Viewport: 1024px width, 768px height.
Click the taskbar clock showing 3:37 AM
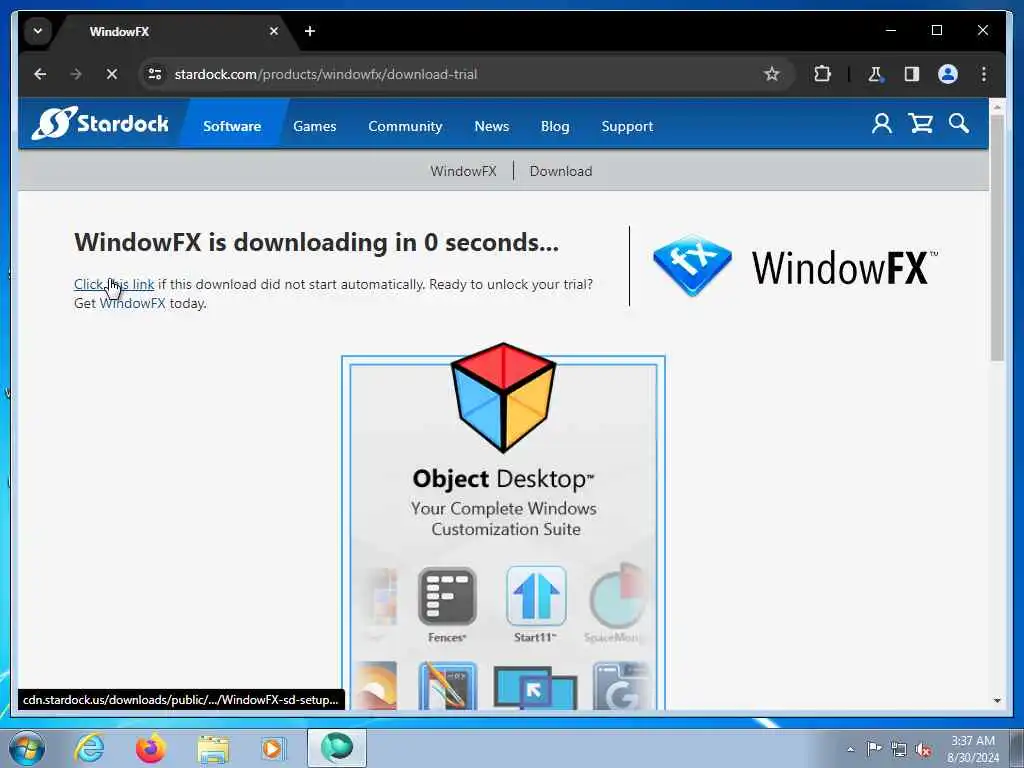973,749
